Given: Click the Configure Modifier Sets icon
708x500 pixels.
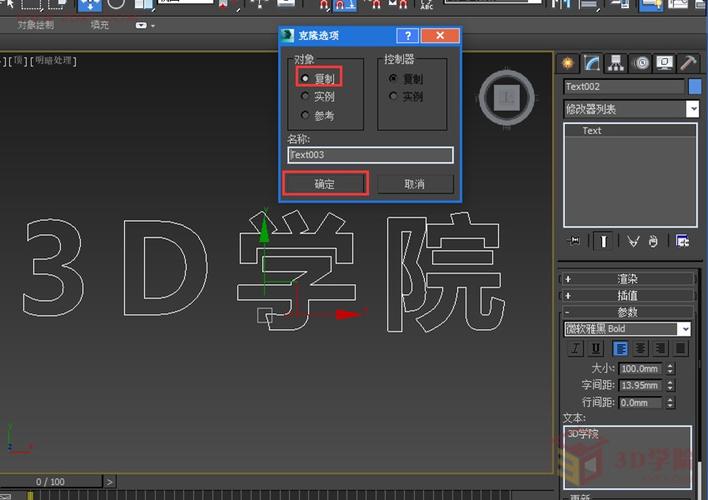Looking at the screenshot, I should click(682, 241).
